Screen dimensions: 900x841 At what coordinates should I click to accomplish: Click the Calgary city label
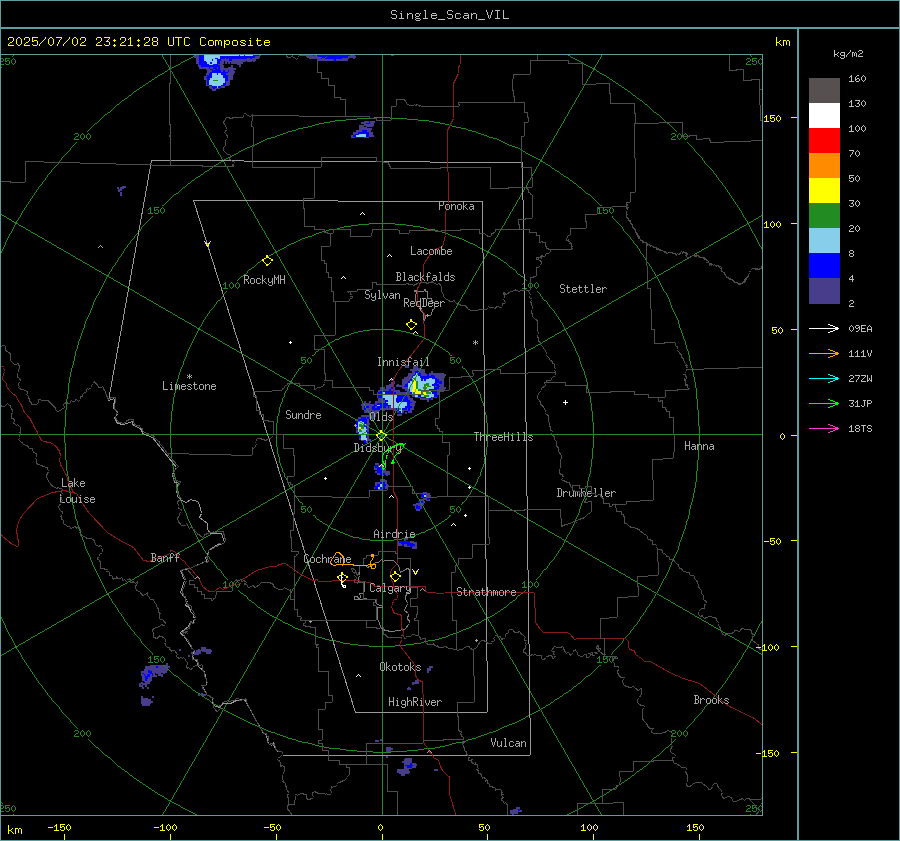pos(390,588)
